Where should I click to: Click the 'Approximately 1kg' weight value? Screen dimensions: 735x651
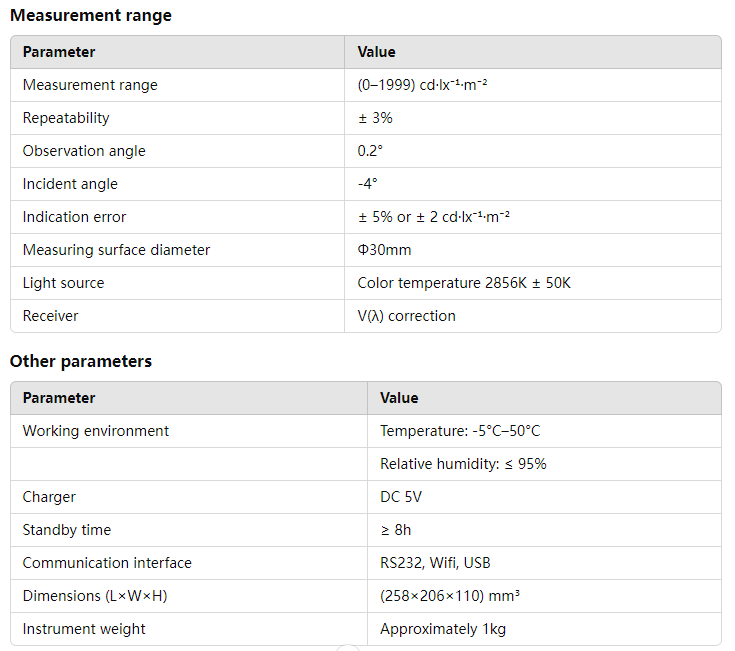[443, 629]
